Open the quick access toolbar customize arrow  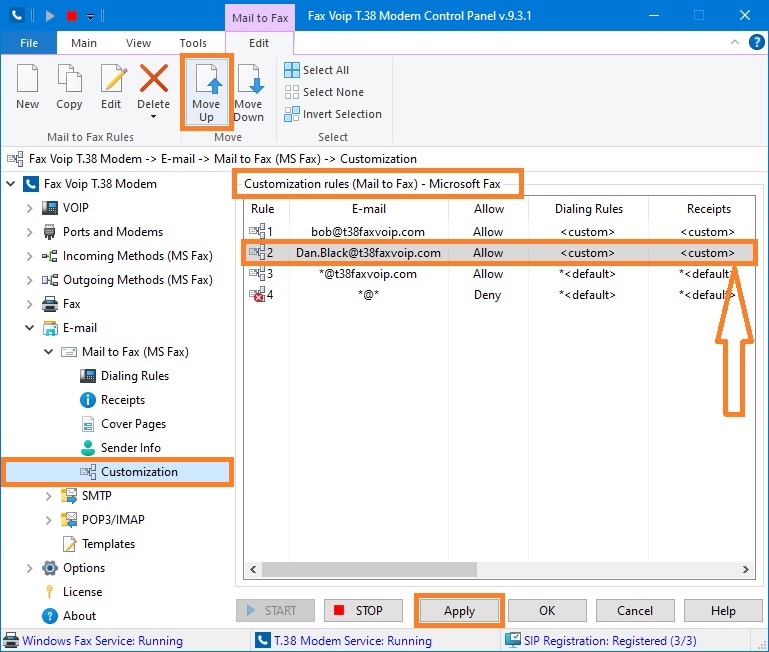[90, 17]
